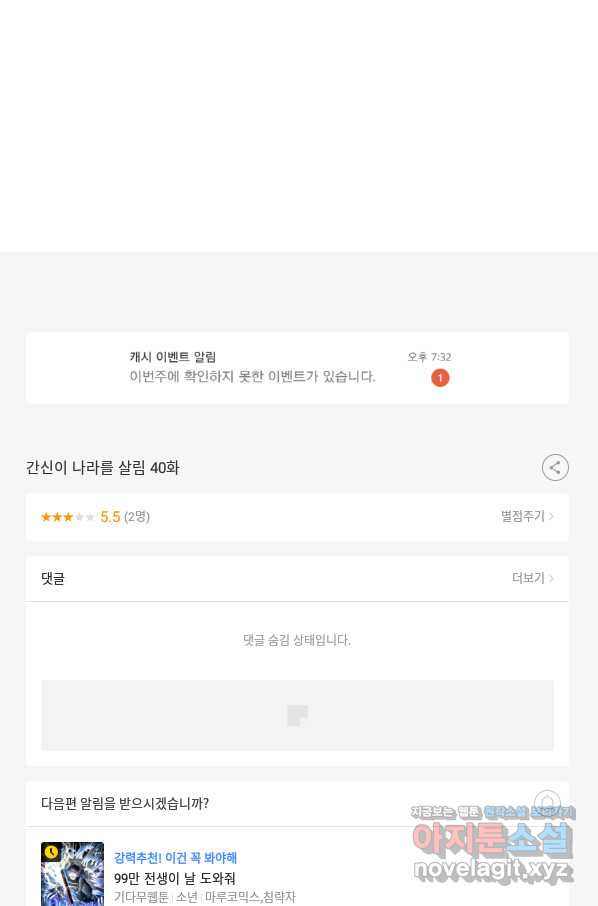This screenshot has height=906, width=598.
Task: Tap the red notification badge showing 1
Action: tap(440, 378)
